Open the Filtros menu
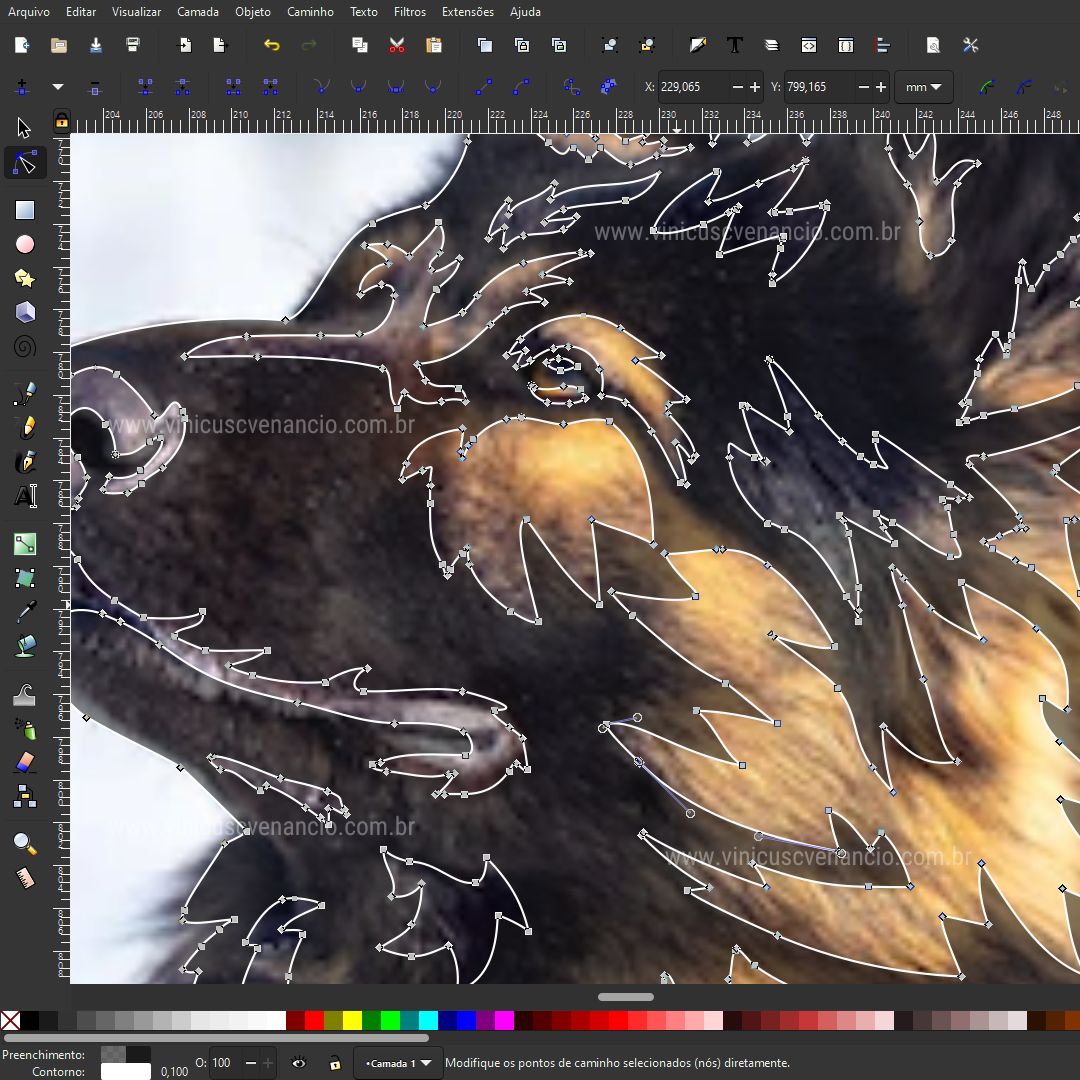This screenshot has width=1080, height=1080. coord(410,12)
